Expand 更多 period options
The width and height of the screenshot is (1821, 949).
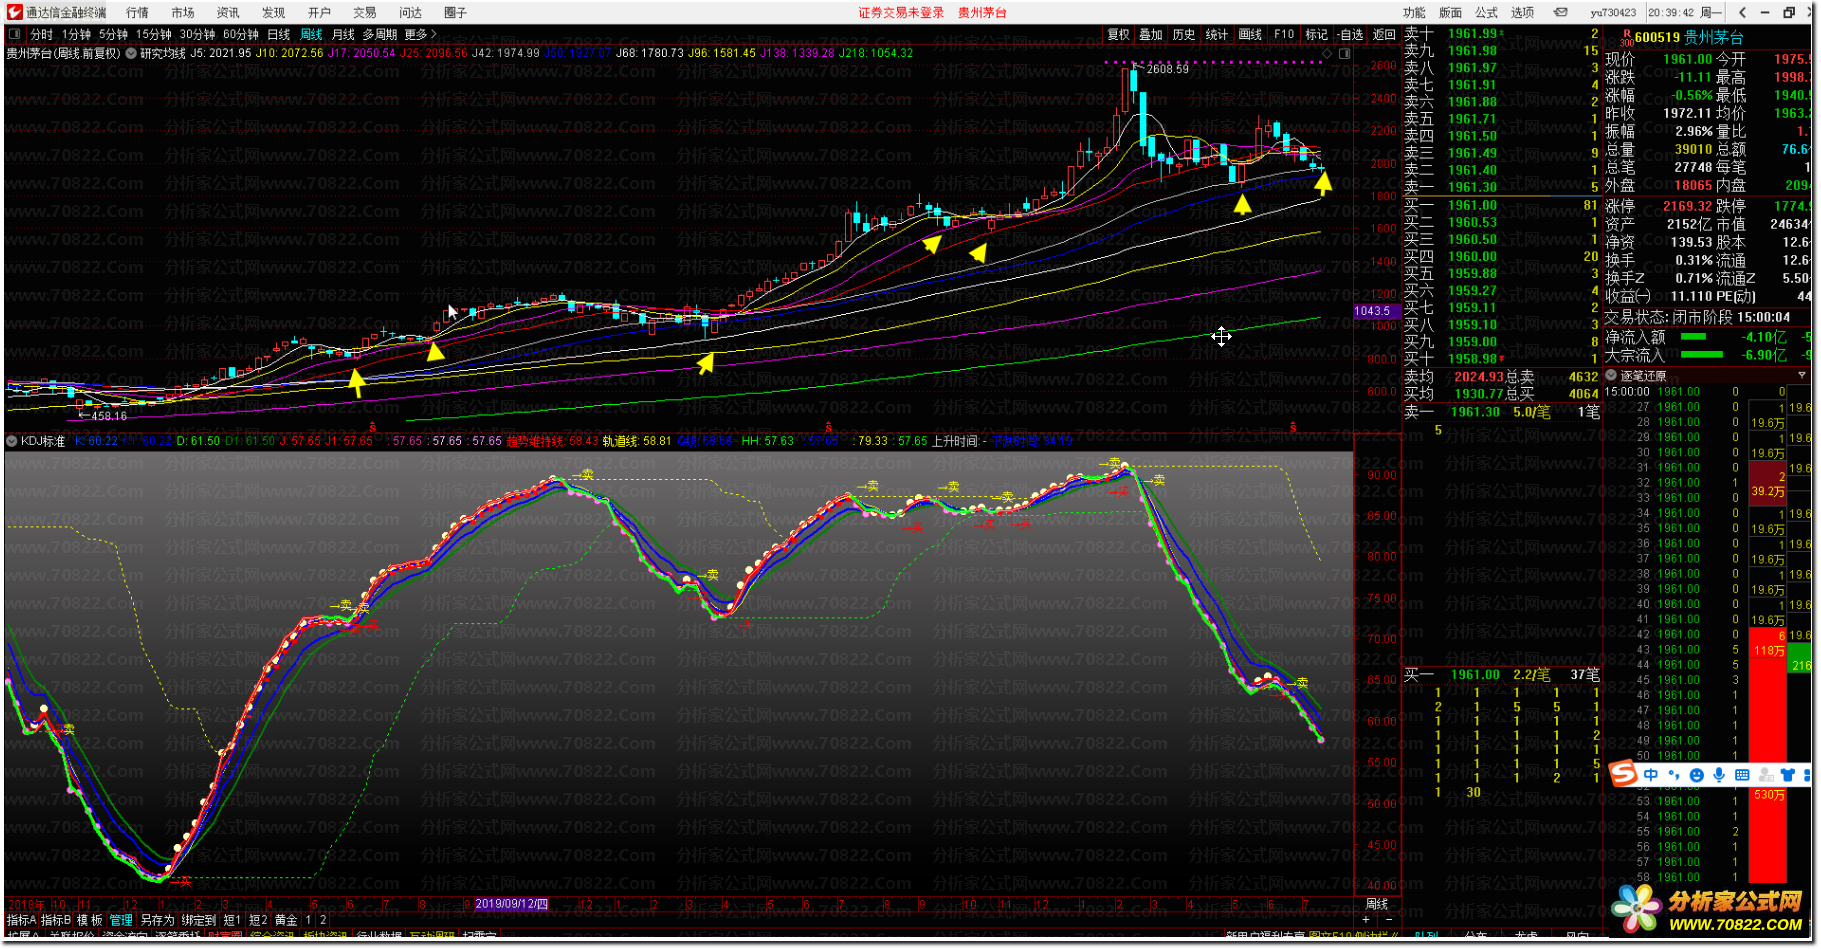click(x=420, y=34)
